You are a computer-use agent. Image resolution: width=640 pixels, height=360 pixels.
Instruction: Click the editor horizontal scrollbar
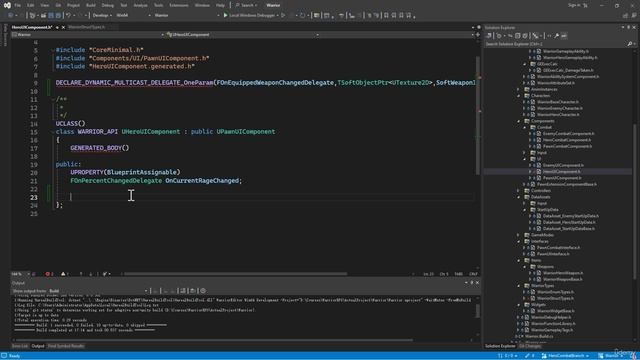pos(236,274)
